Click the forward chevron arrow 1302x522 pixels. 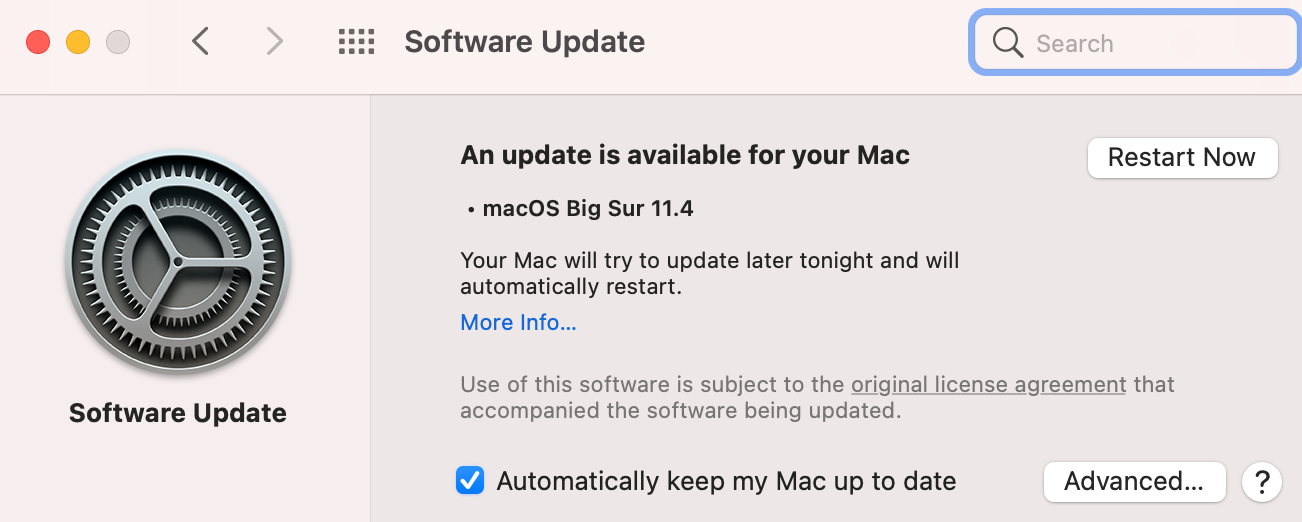pos(274,42)
